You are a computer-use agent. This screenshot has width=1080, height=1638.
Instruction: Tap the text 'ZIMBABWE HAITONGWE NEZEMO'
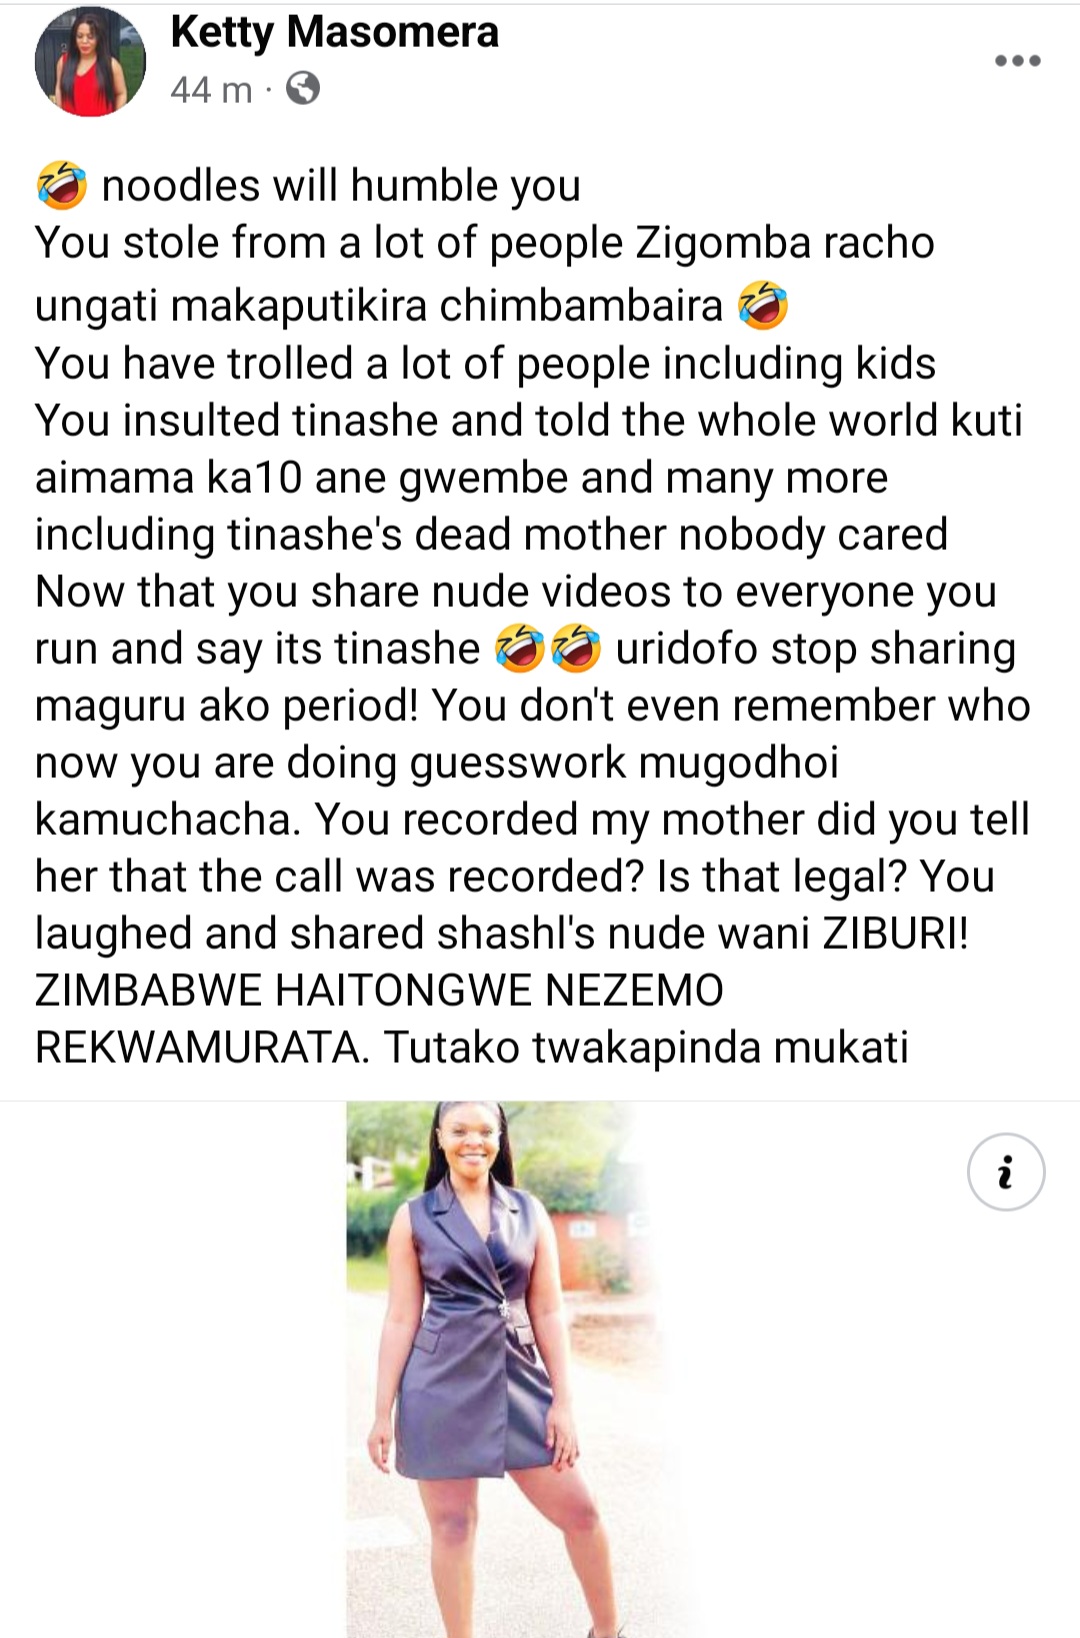[379, 991]
